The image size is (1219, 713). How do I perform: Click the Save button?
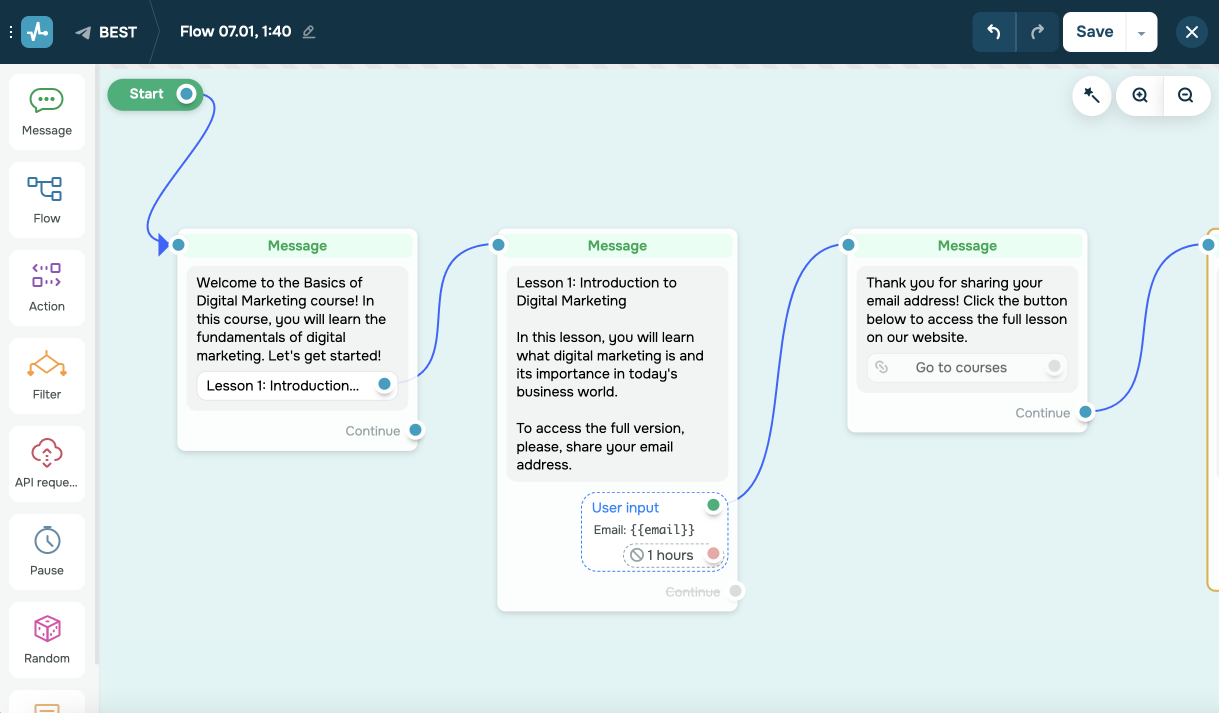coord(1093,31)
